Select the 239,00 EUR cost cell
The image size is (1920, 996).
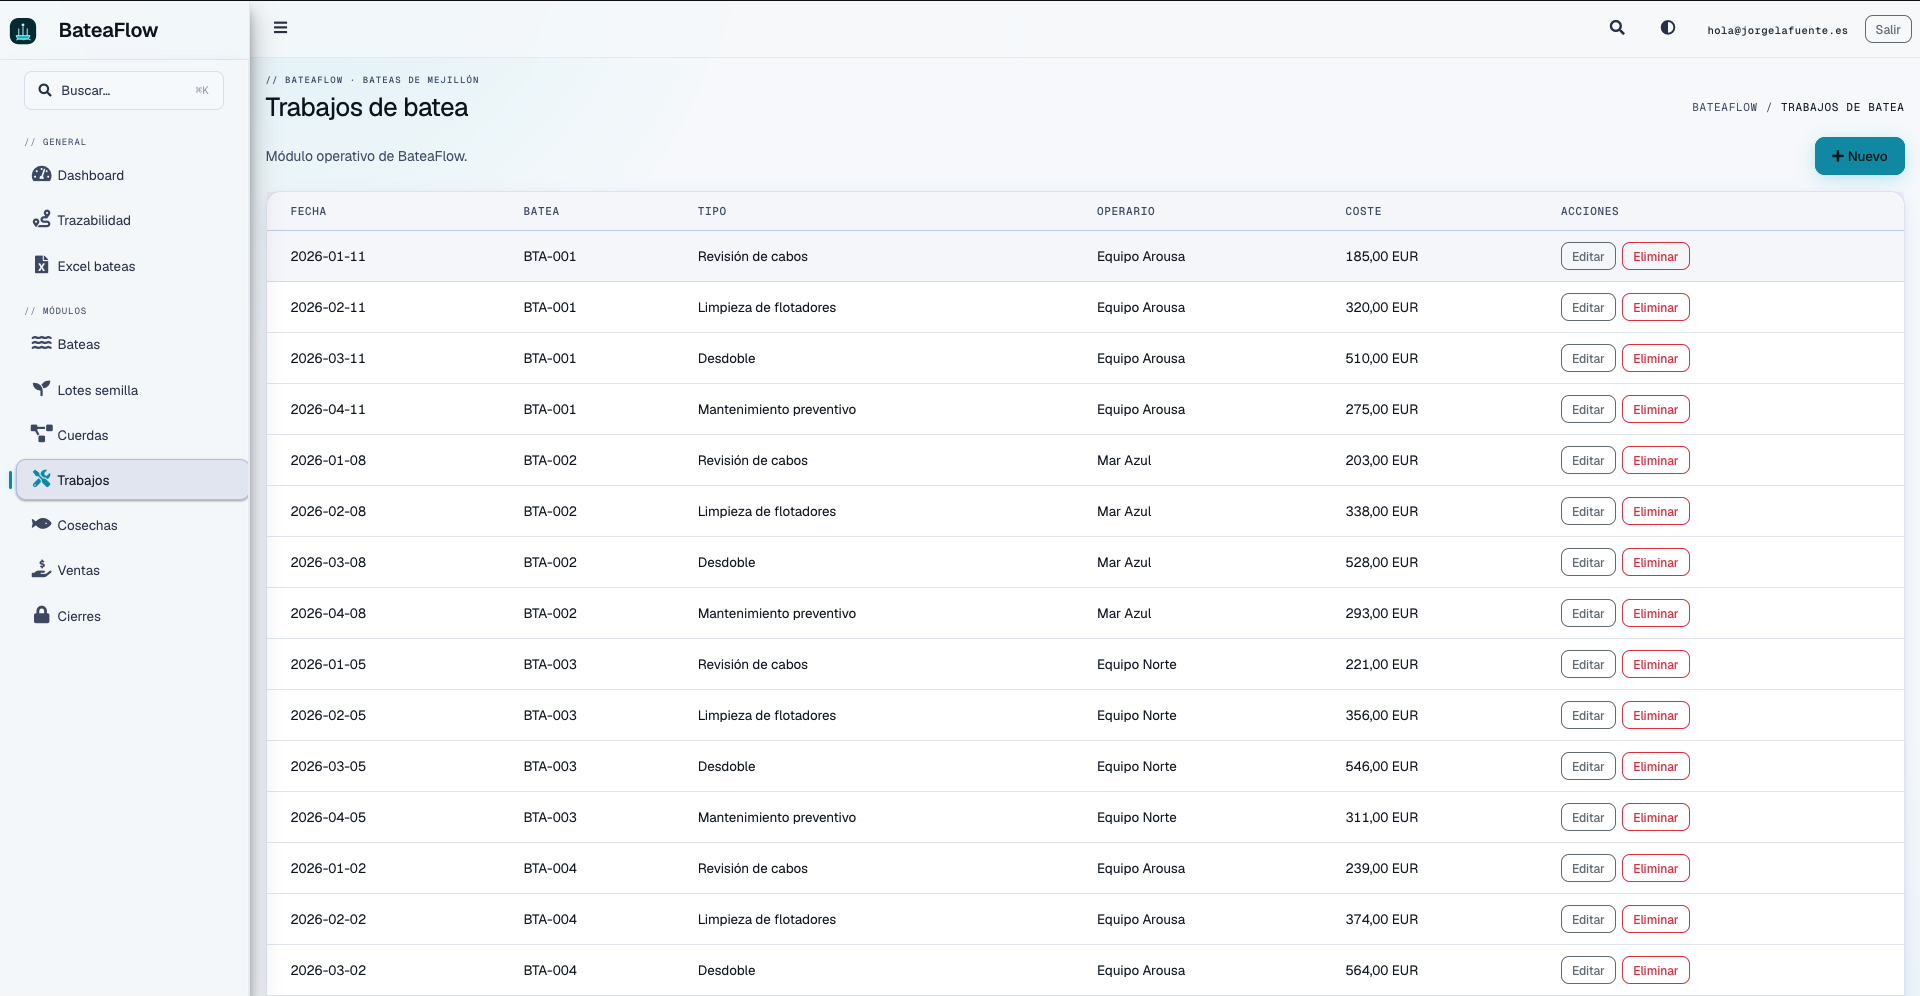point(1381,868)
